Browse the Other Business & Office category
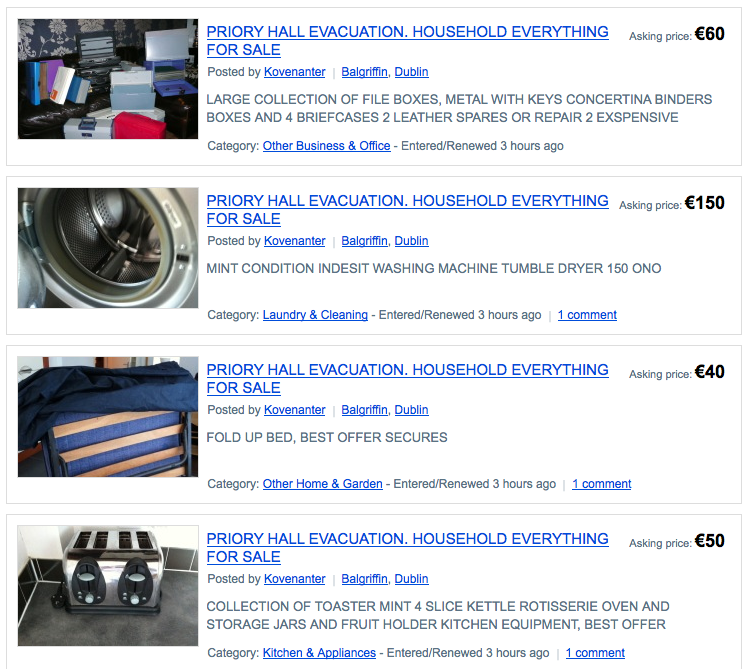 pyautogui.click(x=326, y=146)
